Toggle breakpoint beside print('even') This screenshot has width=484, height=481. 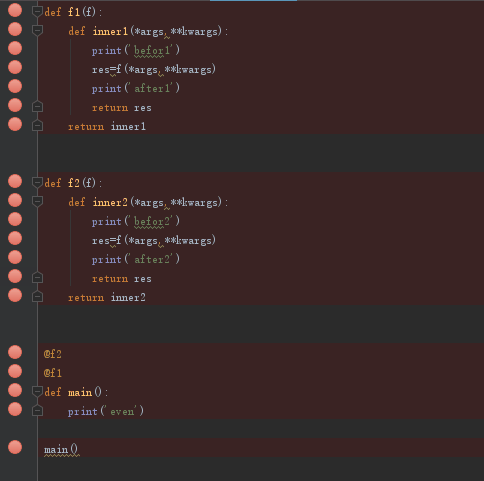click(15, 409)
